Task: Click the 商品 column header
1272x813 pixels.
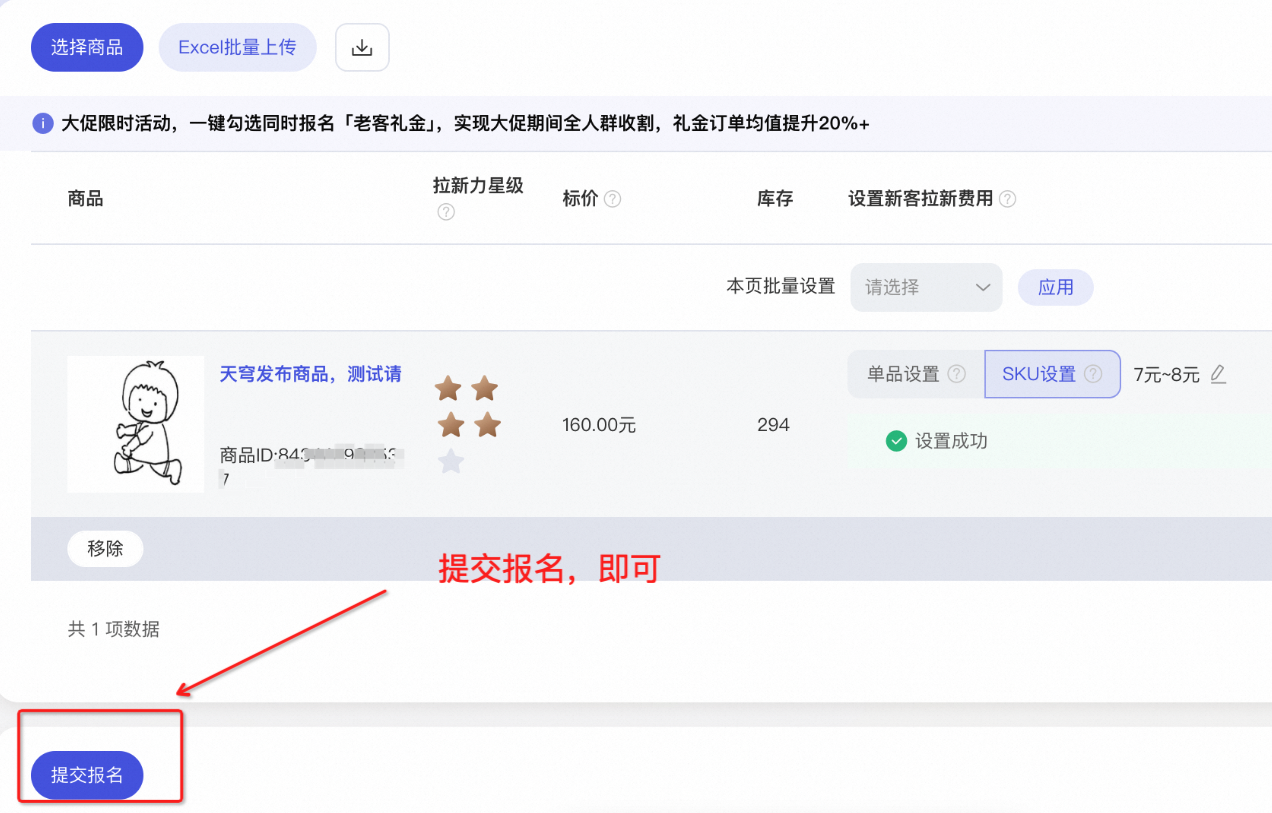Action: pyautogui.click(x=85, y=199)
